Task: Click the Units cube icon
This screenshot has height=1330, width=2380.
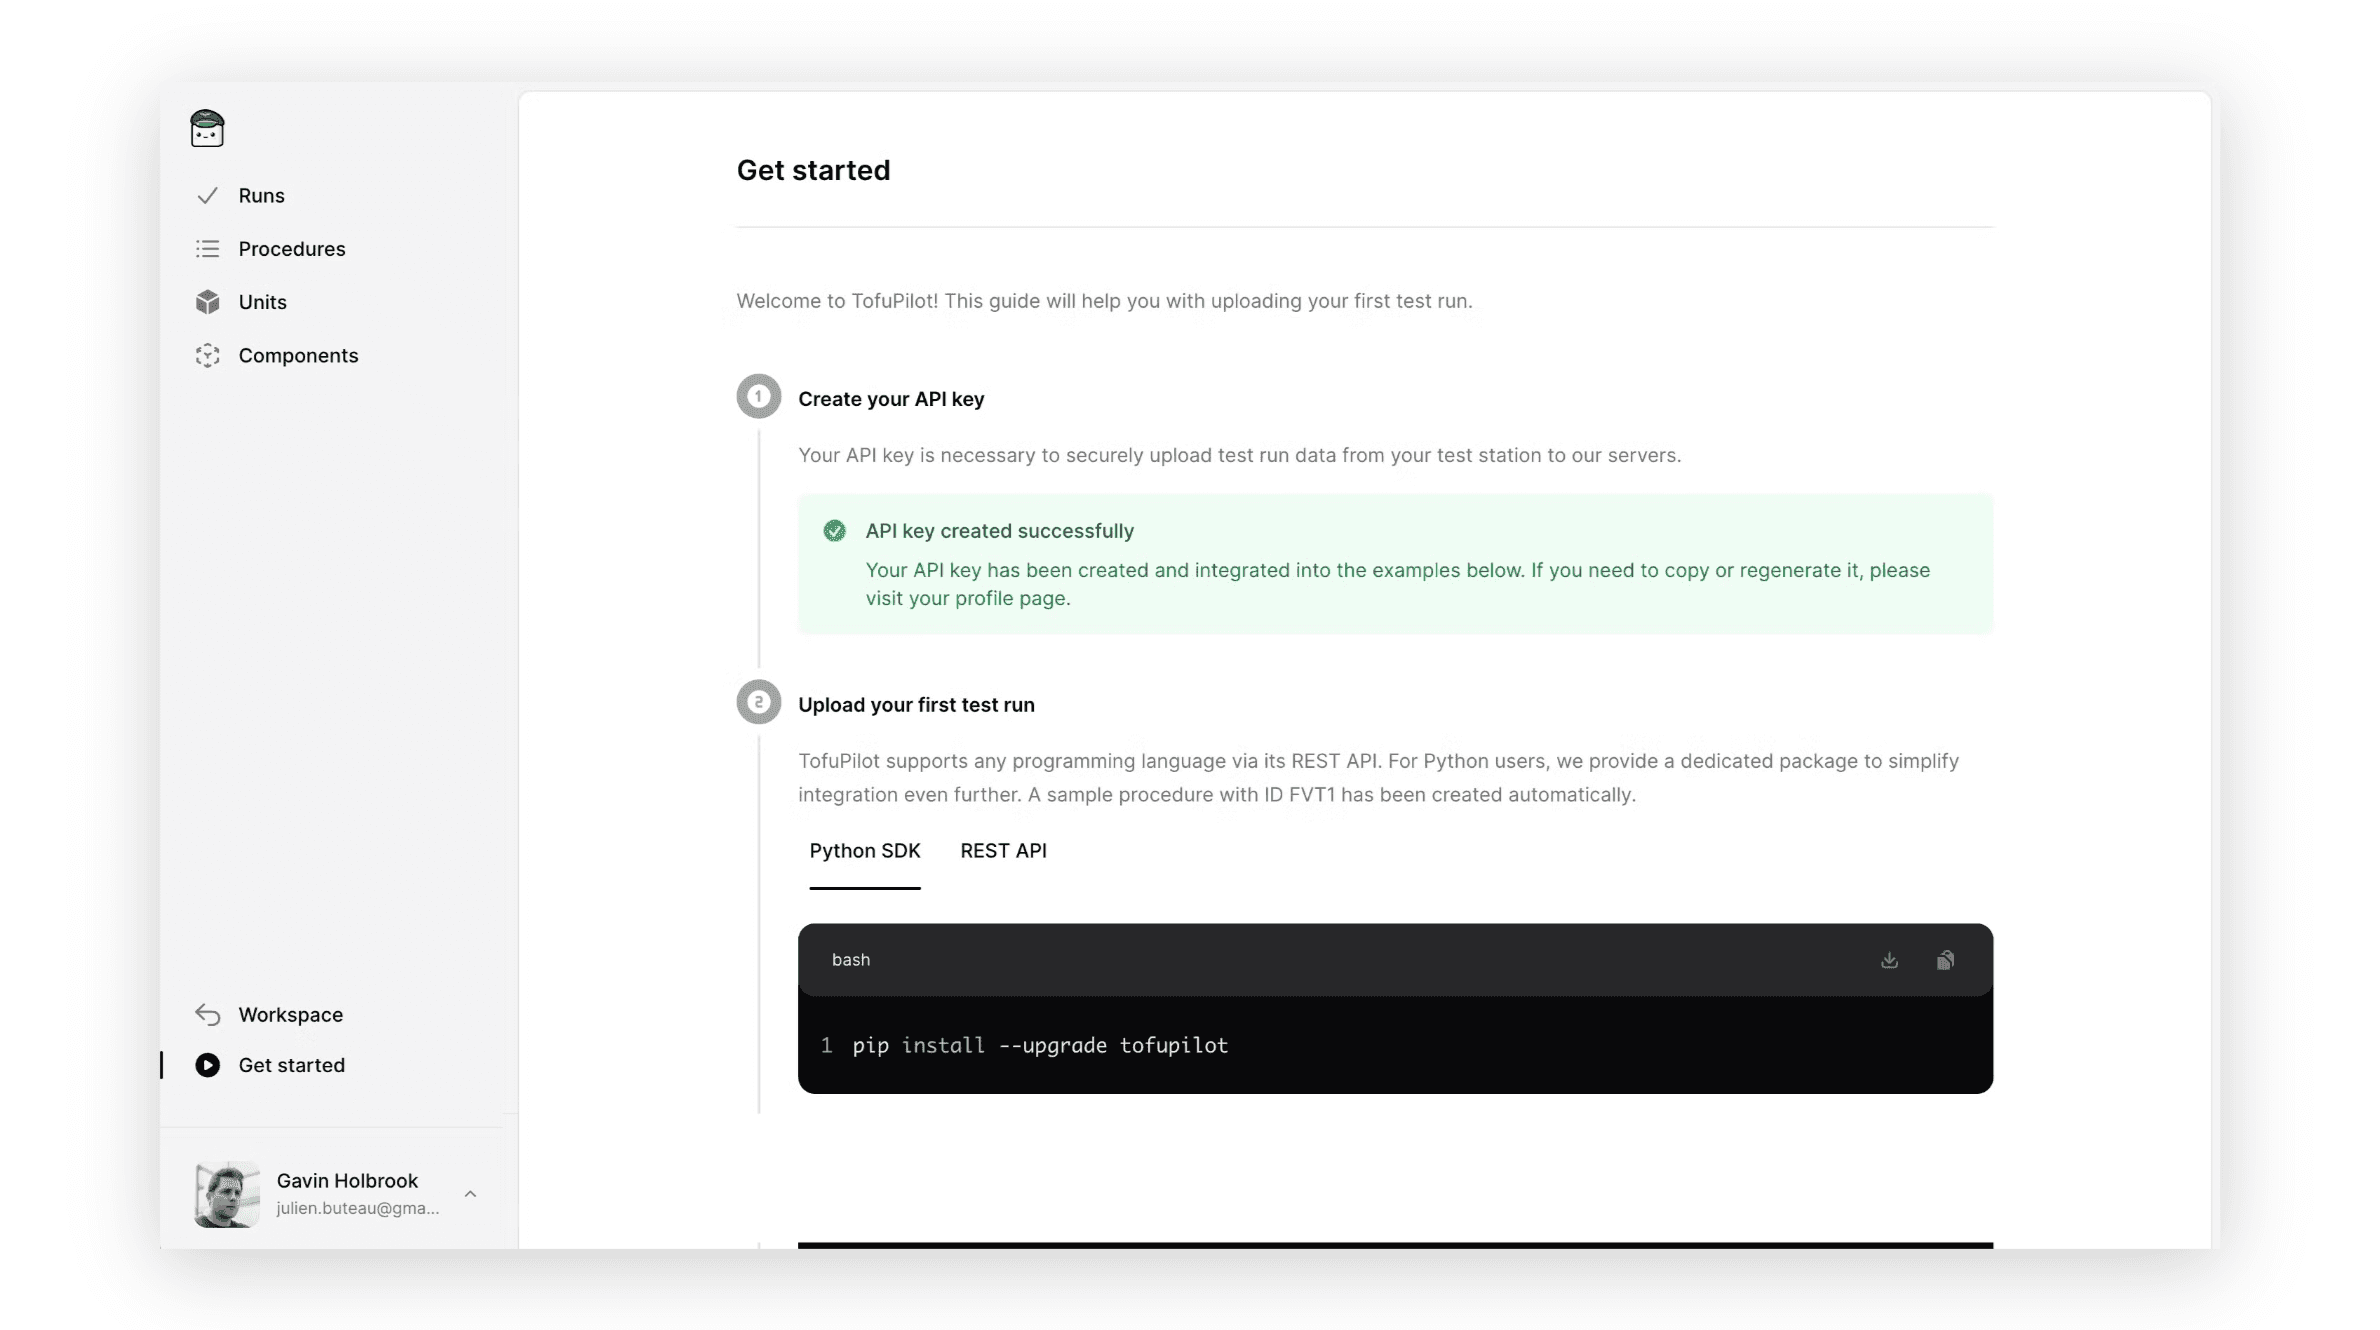Action: [x=207, y=301]
